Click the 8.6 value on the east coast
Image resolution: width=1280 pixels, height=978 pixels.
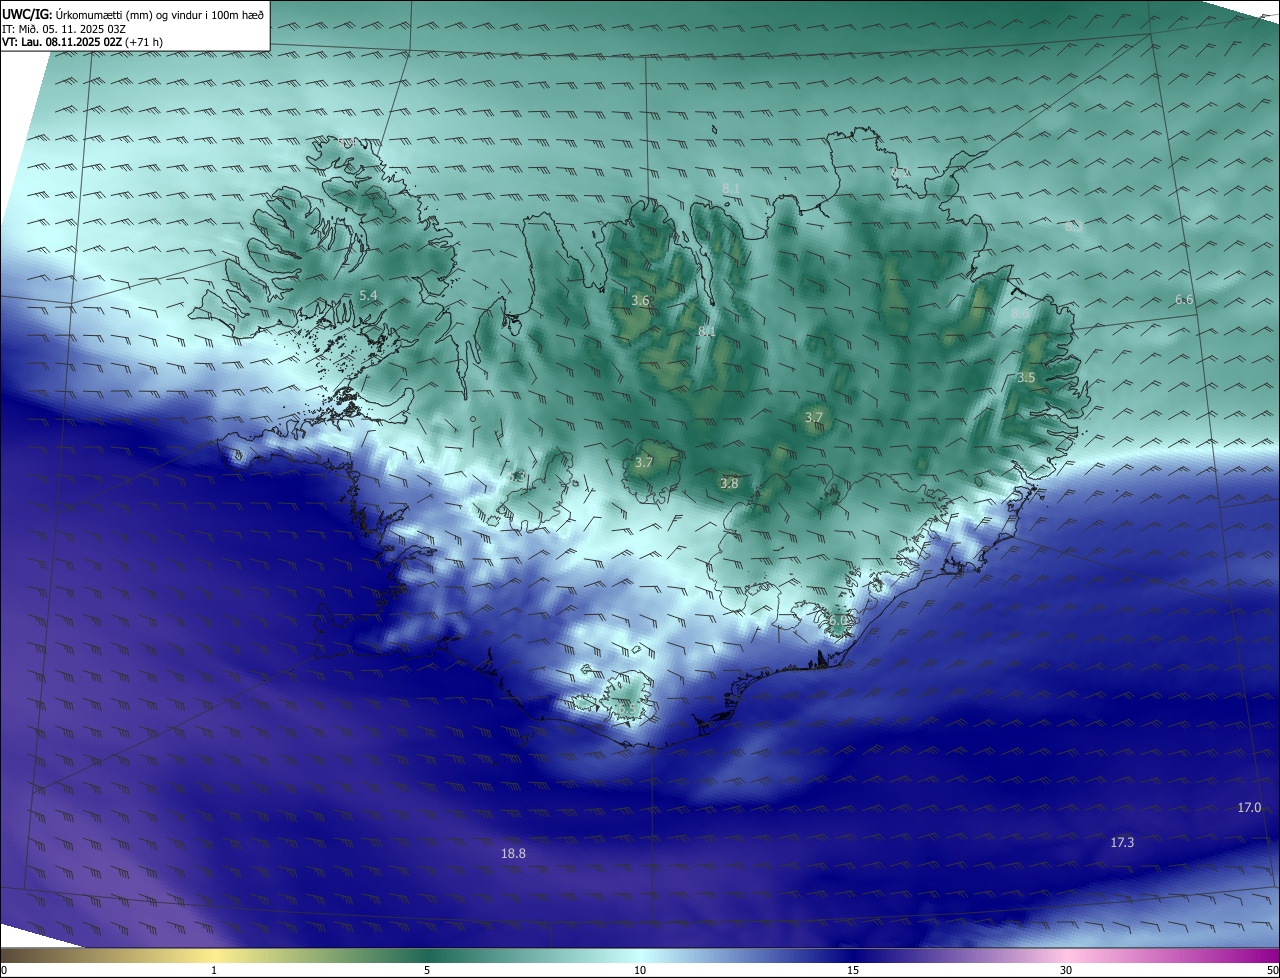tap(1020, 314)
